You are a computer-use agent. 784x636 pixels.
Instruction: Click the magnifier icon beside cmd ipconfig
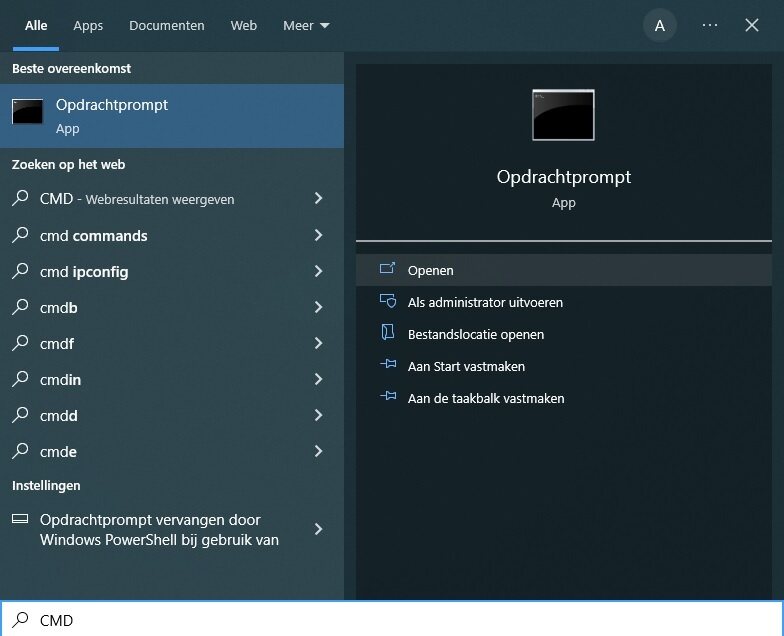click(x=20, y=270)
